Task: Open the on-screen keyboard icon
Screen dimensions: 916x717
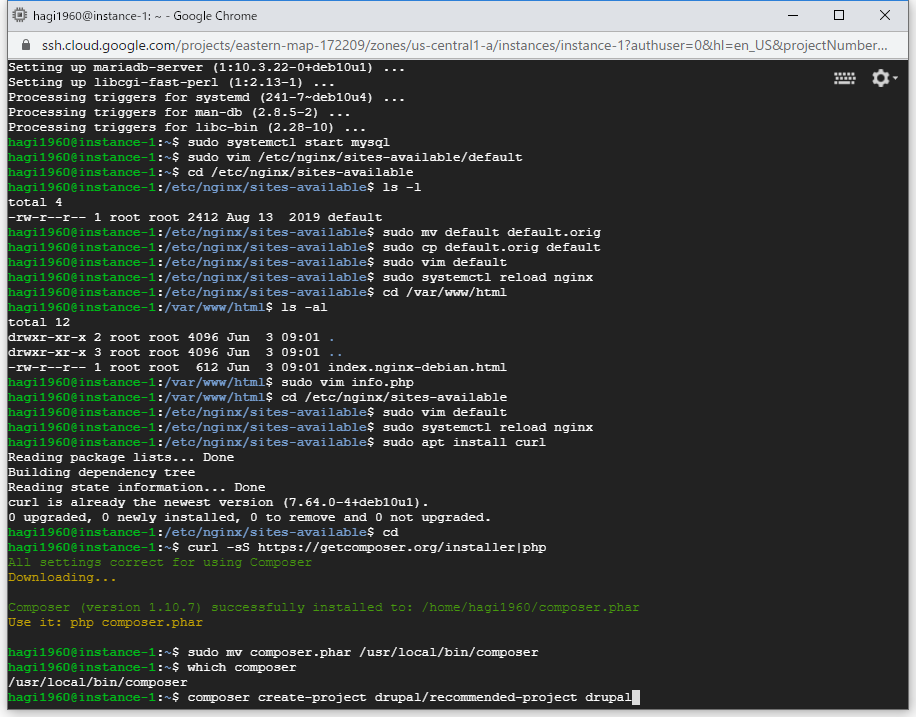Action: tap(844, 78)
